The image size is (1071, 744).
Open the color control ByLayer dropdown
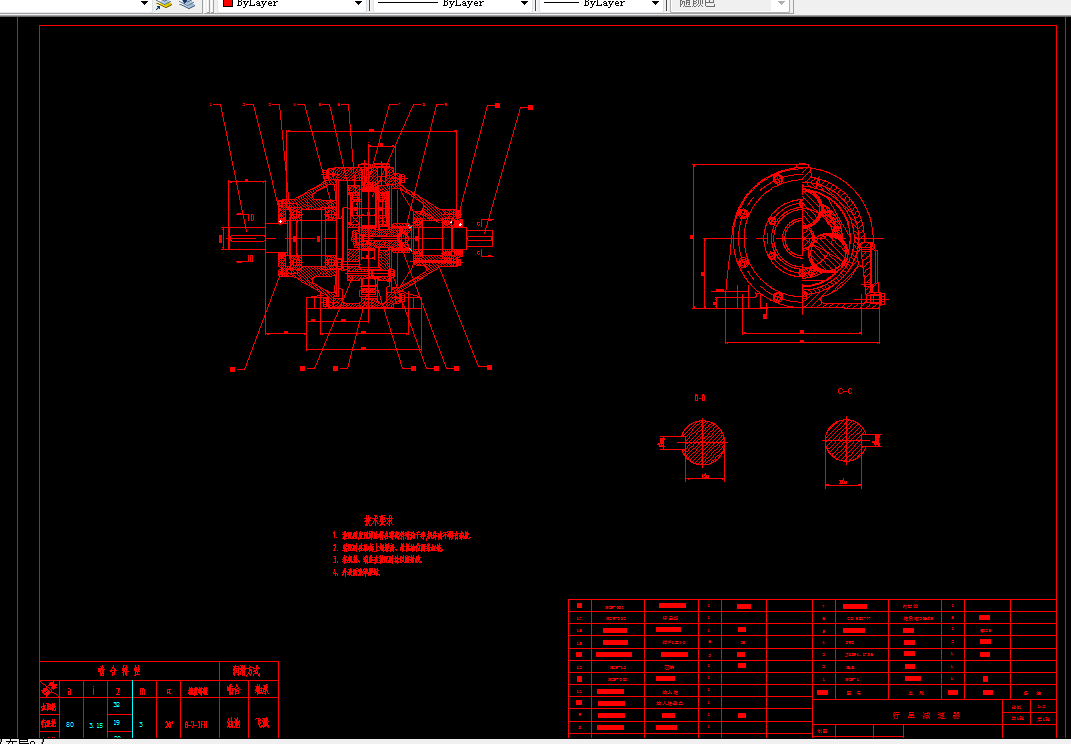tap(358, 3)
